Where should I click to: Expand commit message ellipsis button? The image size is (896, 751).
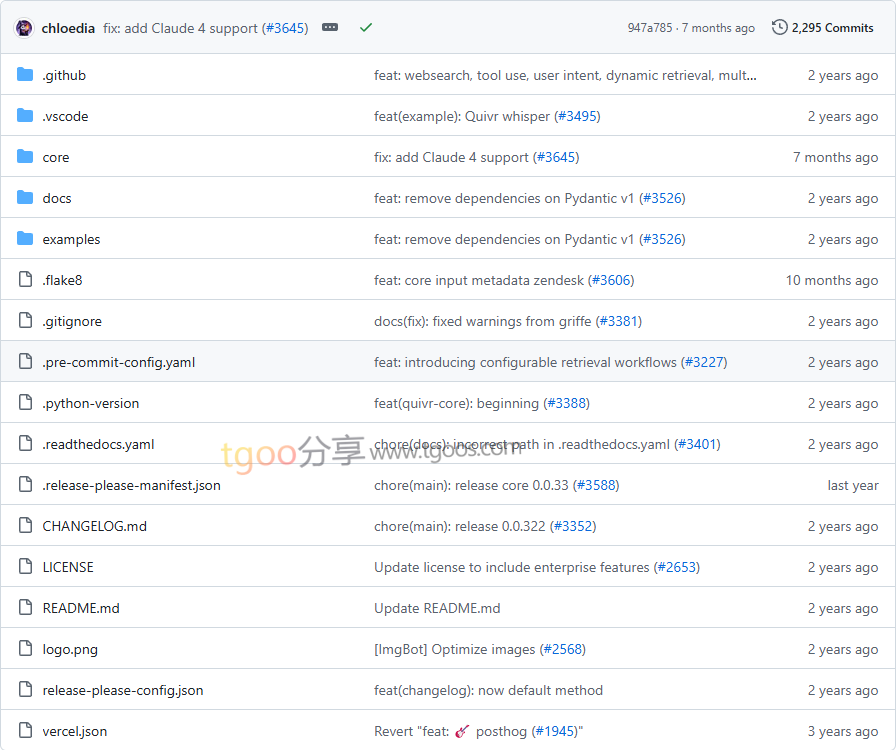pyautogui.click(x=330, y=28)
